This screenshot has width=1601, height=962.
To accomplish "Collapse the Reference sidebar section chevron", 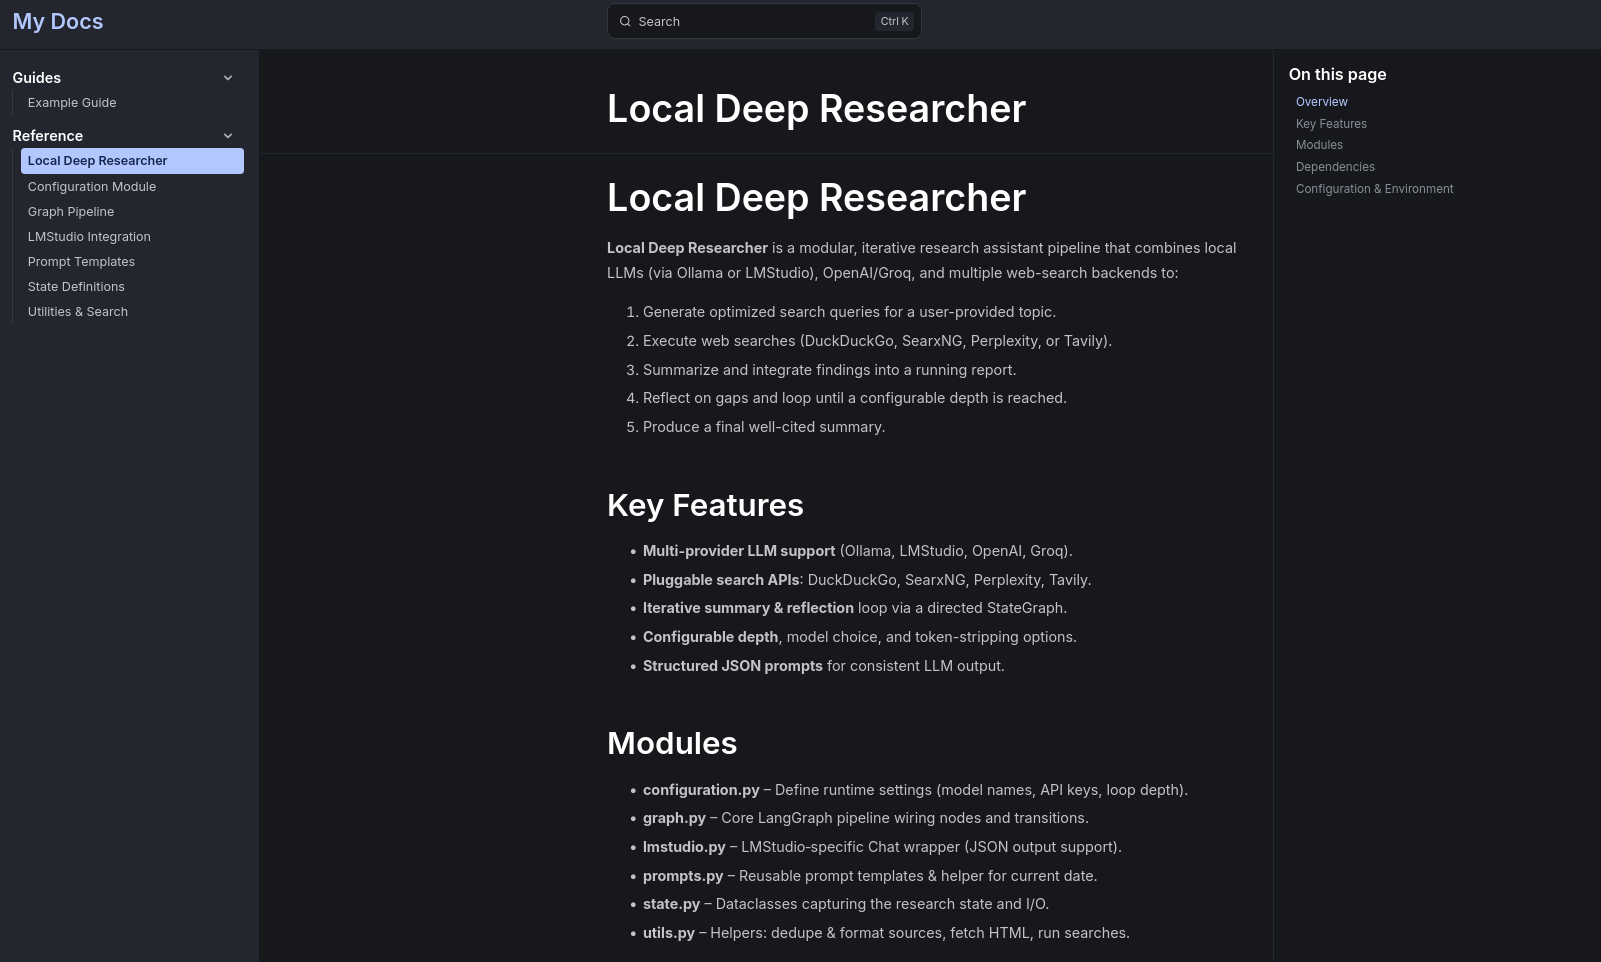I will [228, 136].
